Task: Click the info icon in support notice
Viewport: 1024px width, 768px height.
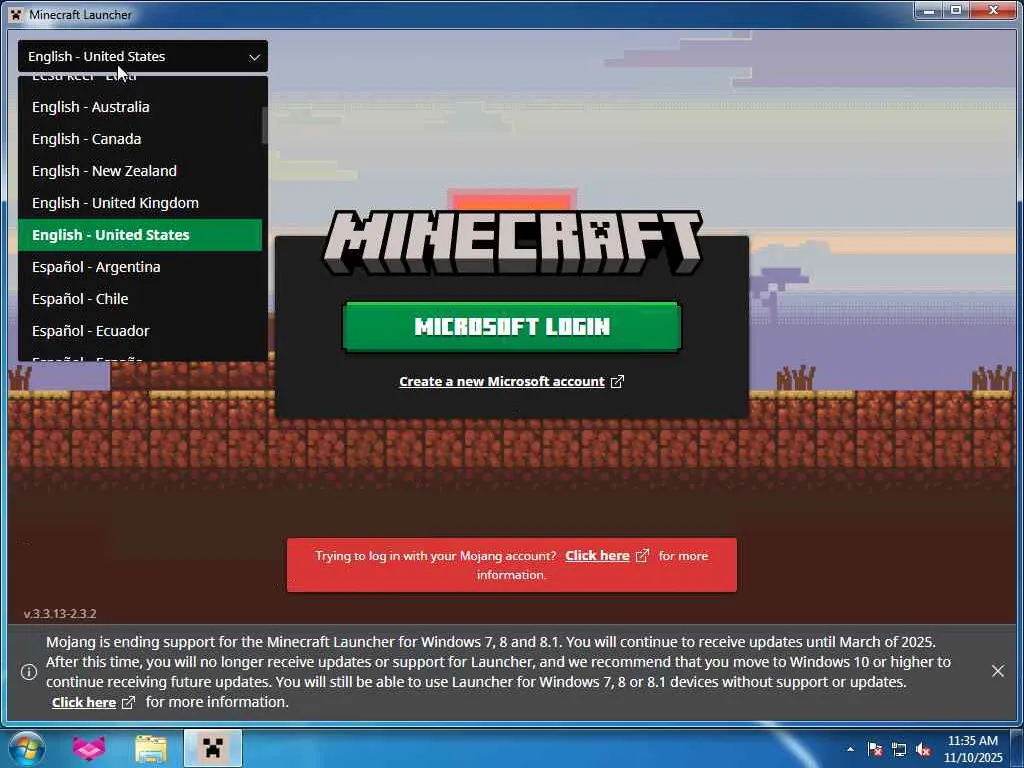Action: click(x=29, y=672)
